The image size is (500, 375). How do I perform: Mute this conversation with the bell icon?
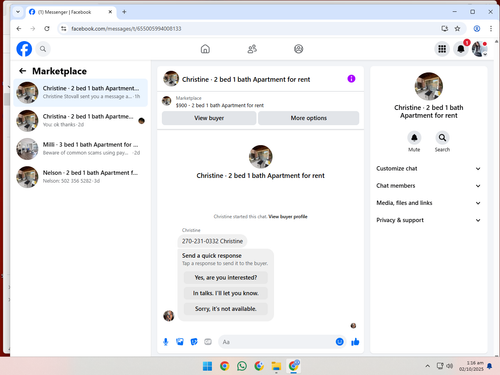click(x=414, y=138)
